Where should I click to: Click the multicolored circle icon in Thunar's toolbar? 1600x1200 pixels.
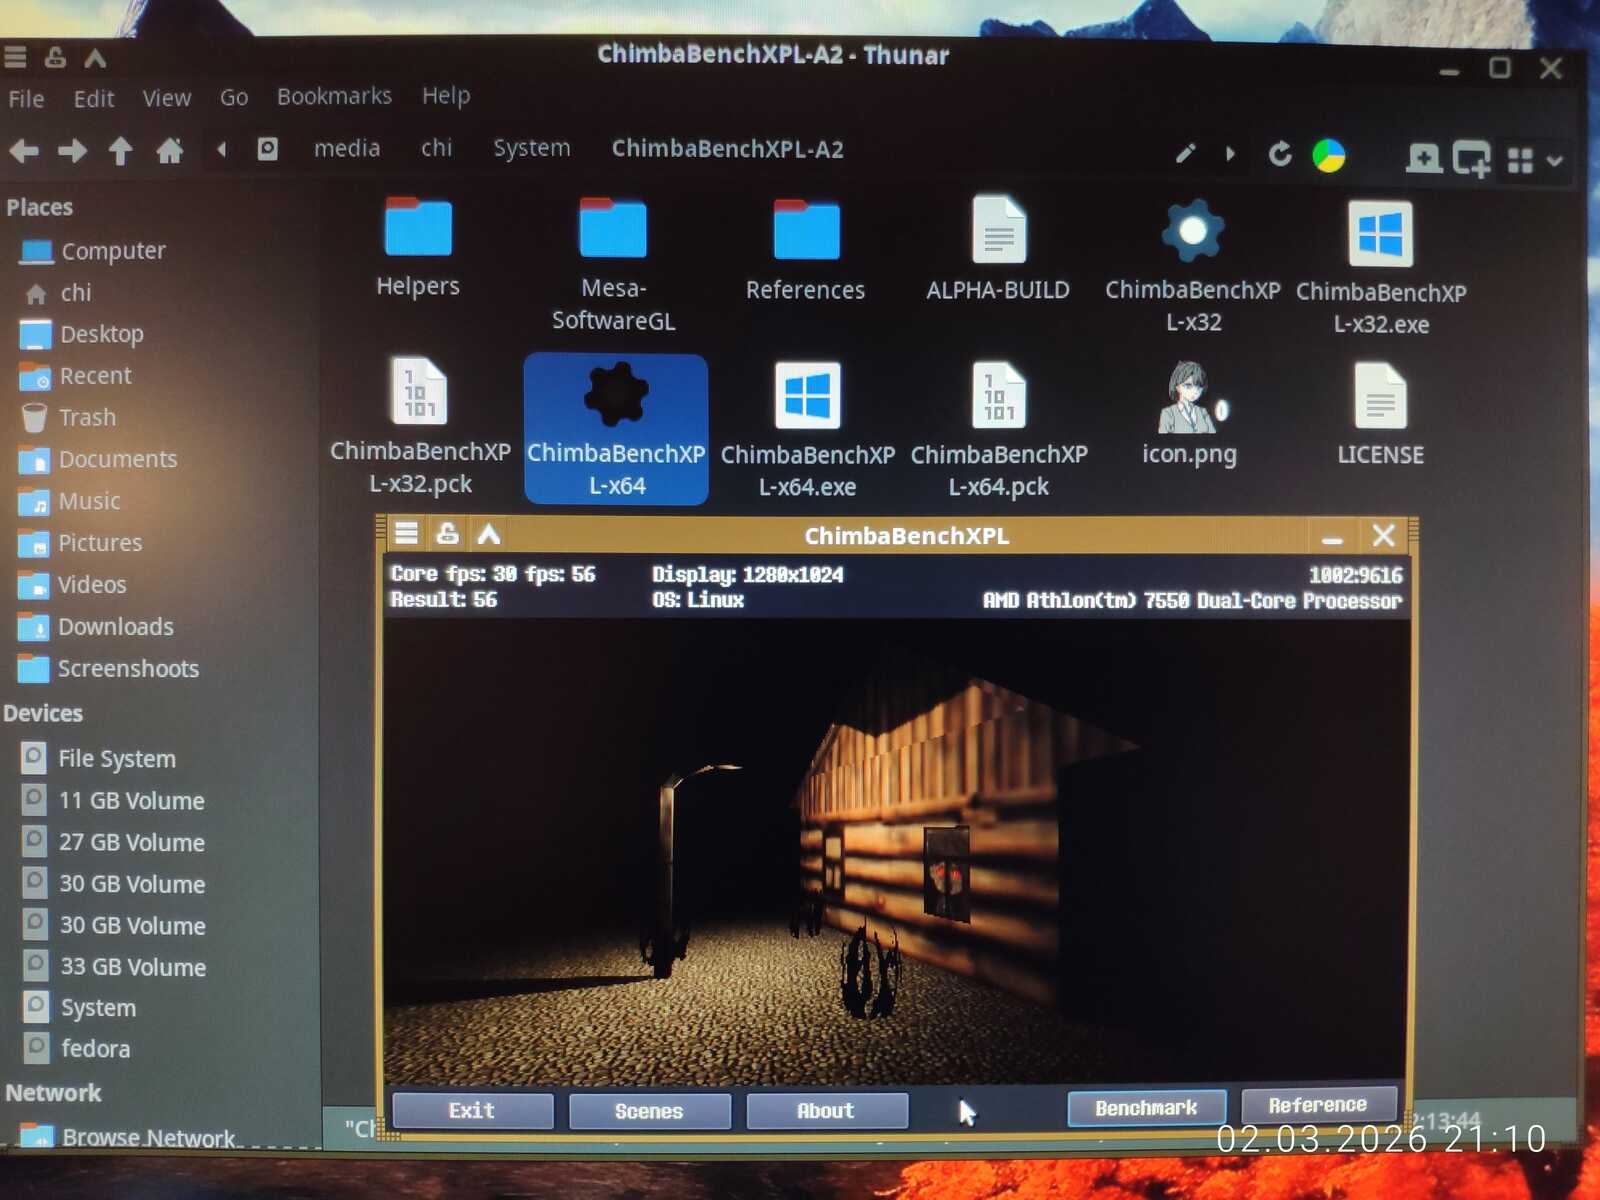click(x=1329, y=155)
